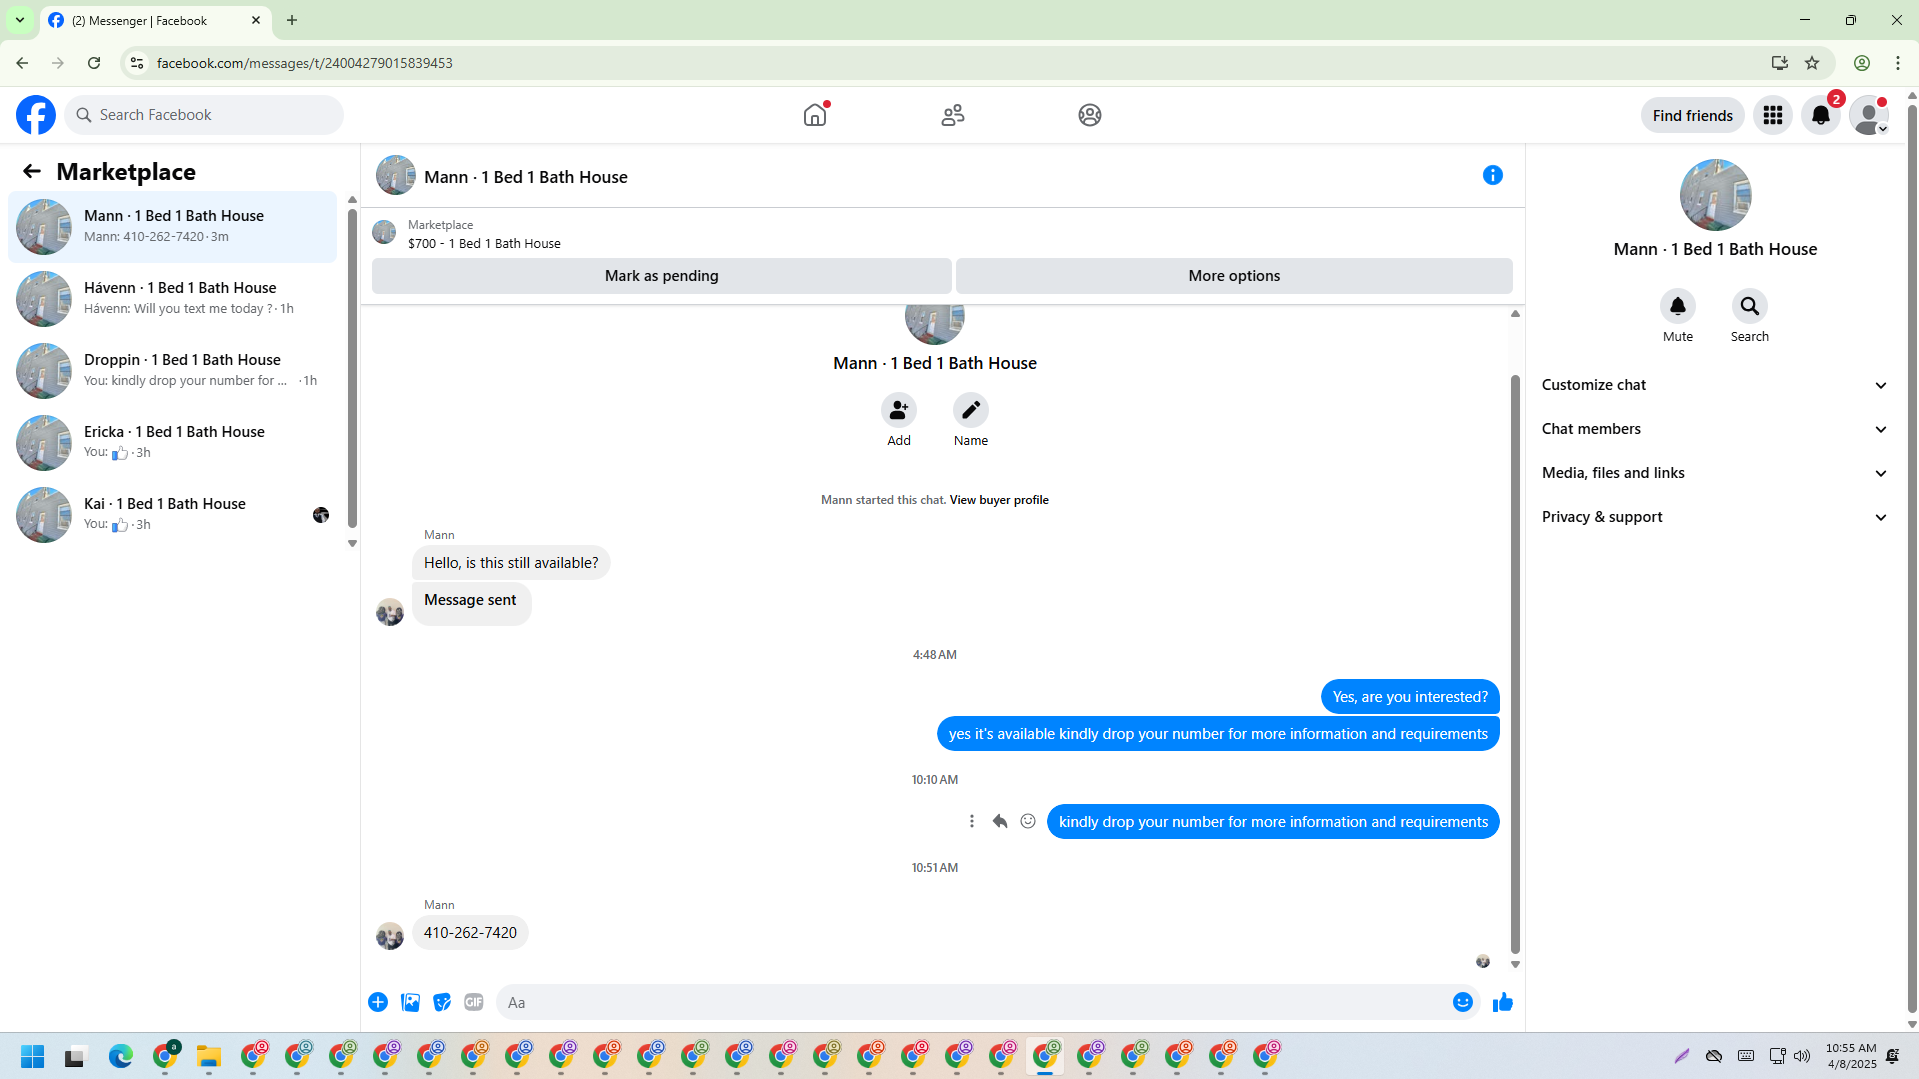The height and width of the screenshot is (1079, 1919).
Task: View site information icon in address bar
Action: click(137, 63)
